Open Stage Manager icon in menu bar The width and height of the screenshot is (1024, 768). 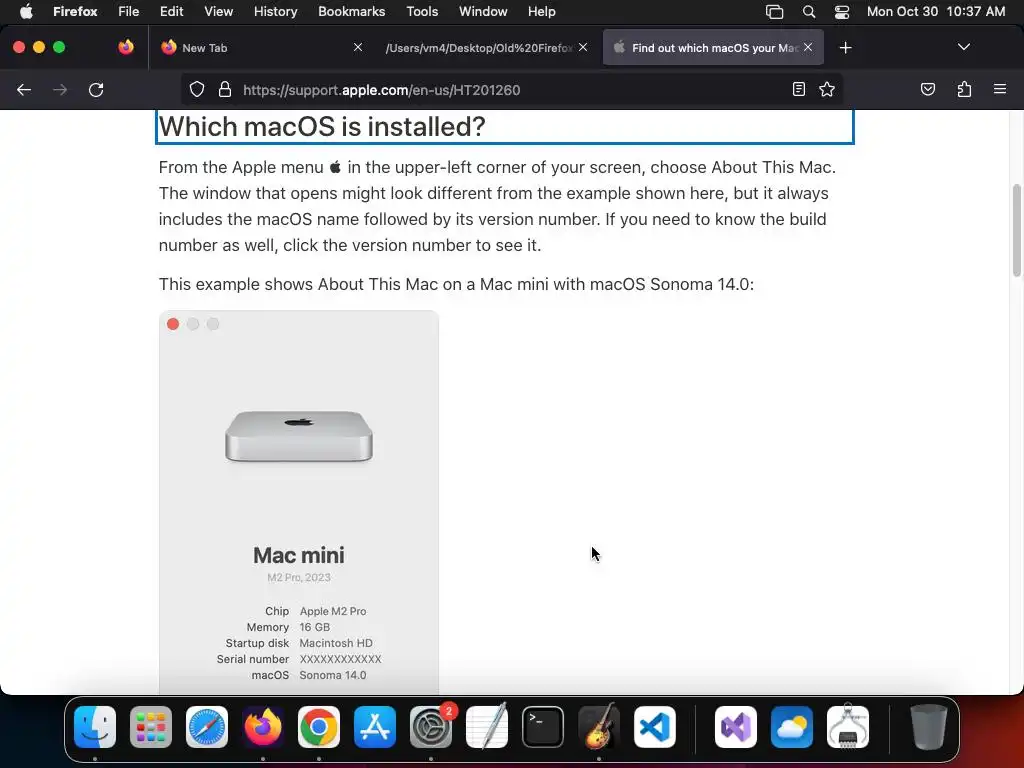(x=775, y=12)
